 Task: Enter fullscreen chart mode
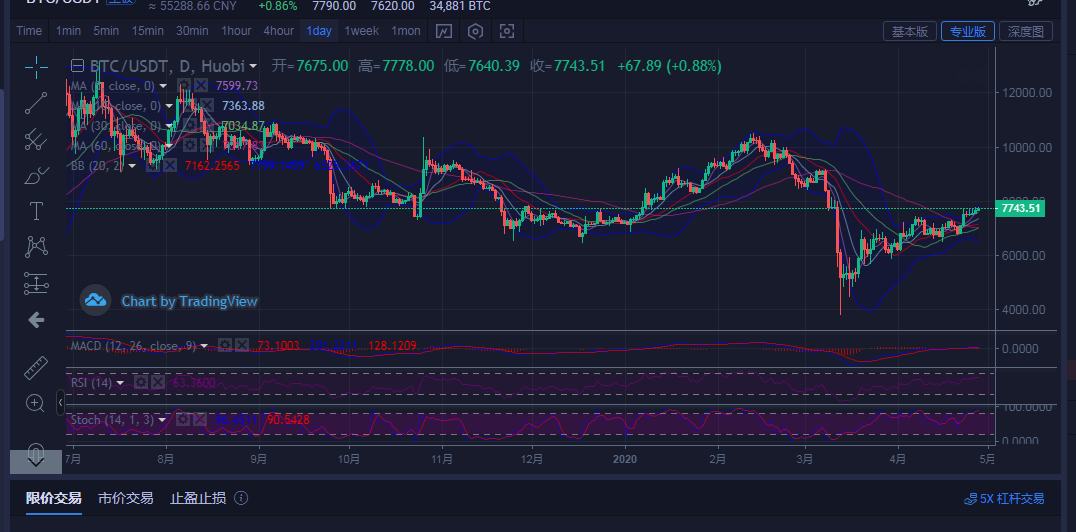click(507, 31)
